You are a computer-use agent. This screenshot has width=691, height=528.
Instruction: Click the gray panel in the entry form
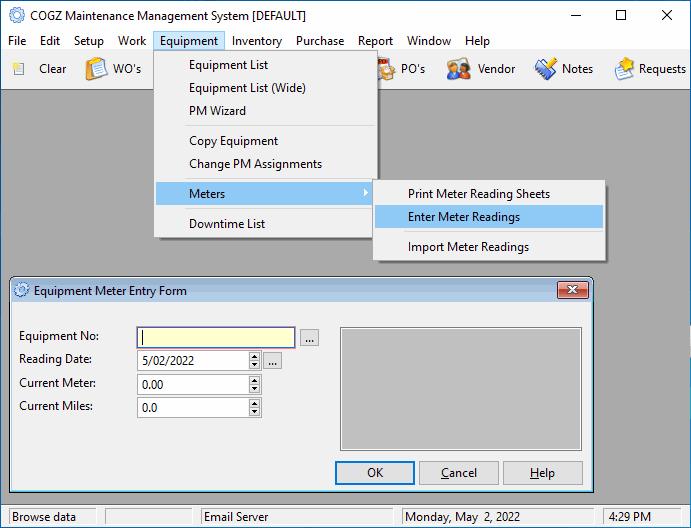pyautogui.click(x=461, y=389)
